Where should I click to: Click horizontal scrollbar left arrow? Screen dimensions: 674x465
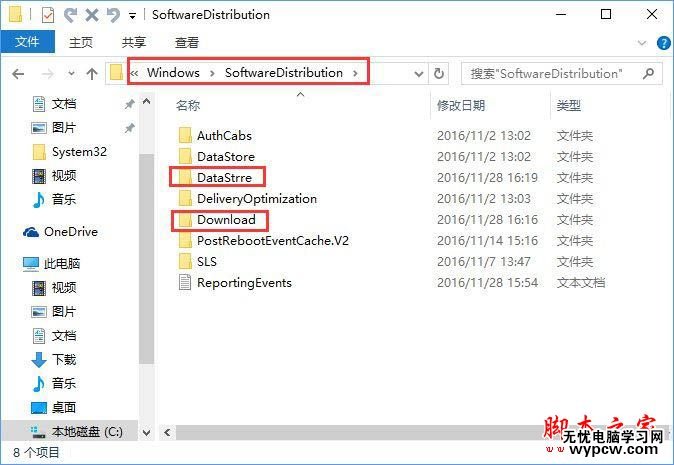(x=167, y=433)
